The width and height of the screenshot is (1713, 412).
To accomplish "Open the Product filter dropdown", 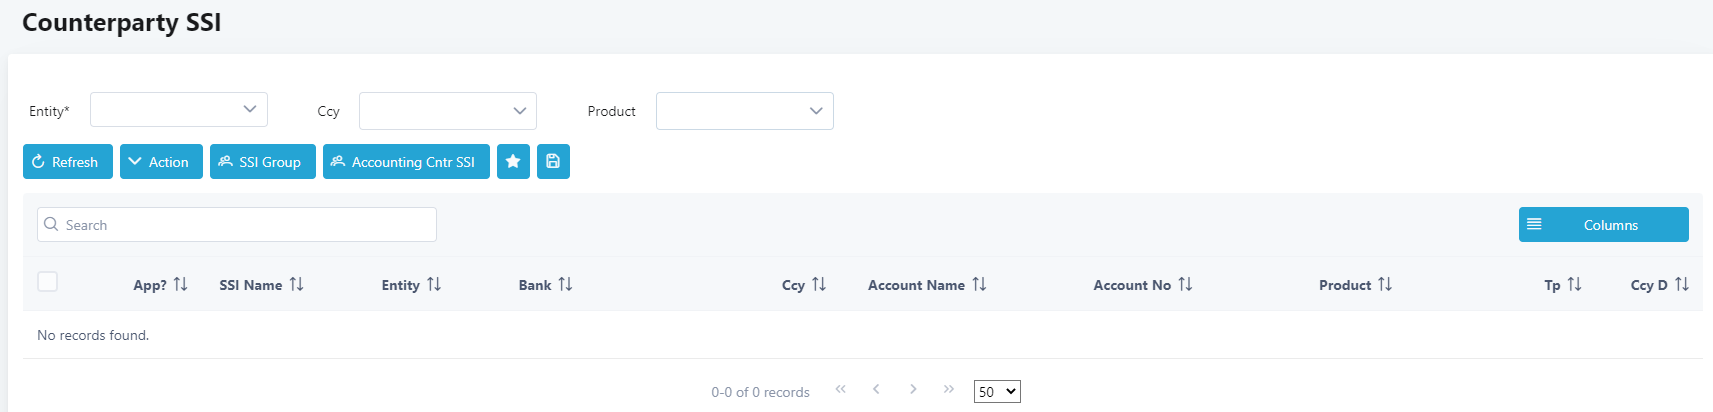I will (x=744, y=111).
